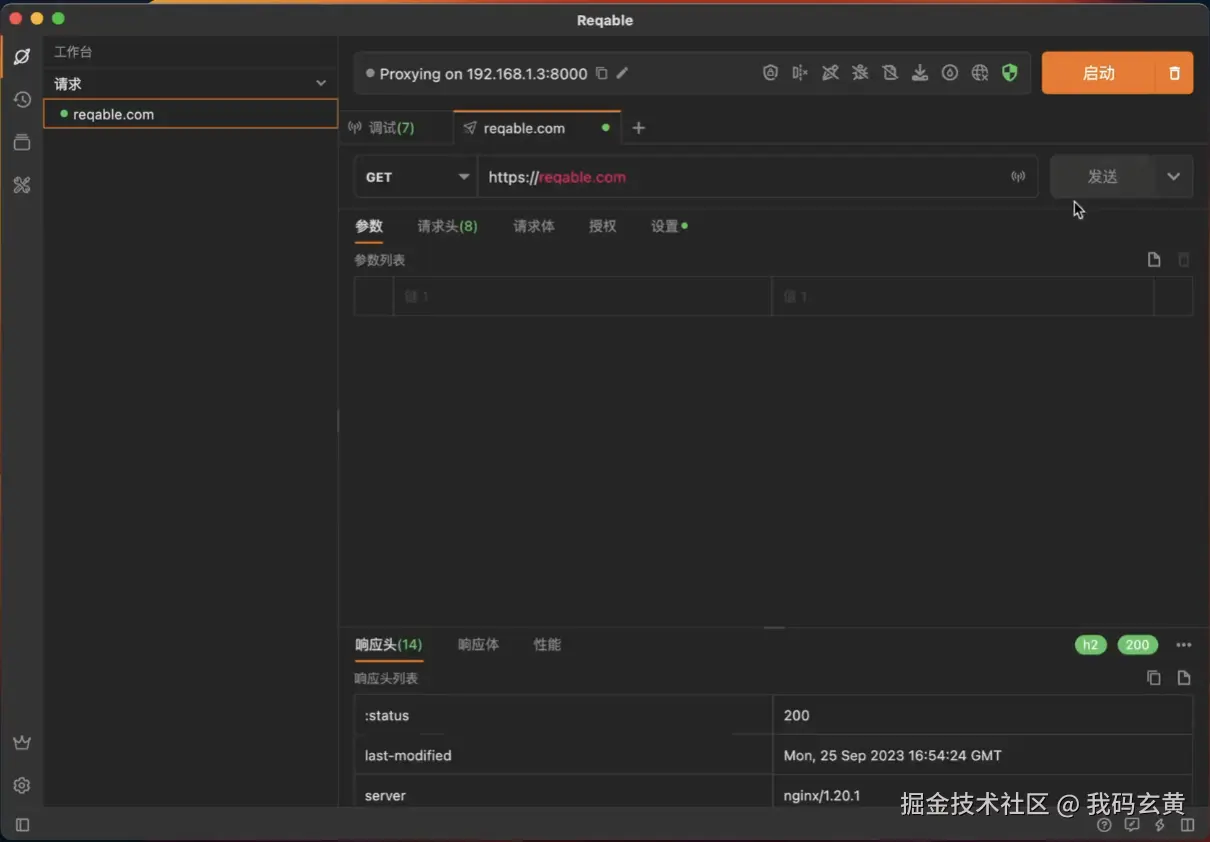1210x842 pixels.
Task: Select the 设置 settings tab
Action: [669, 226]
